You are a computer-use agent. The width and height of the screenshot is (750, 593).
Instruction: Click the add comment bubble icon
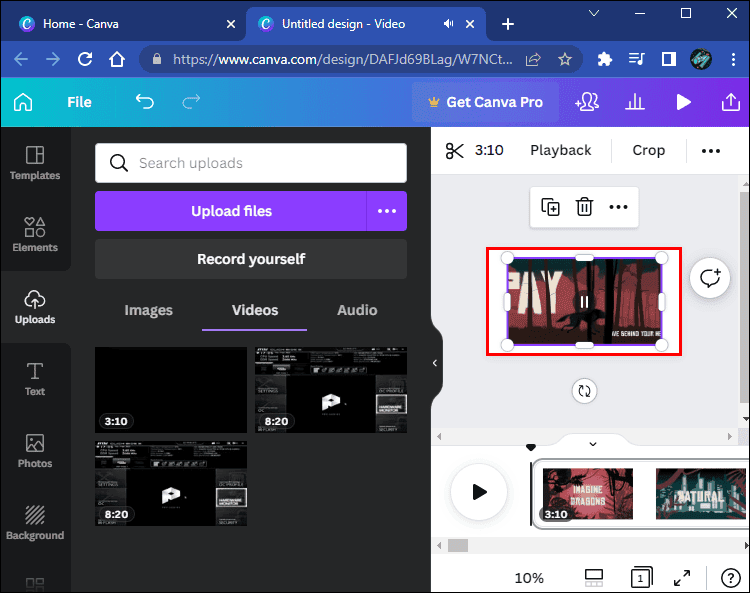[x=710, y=278]
